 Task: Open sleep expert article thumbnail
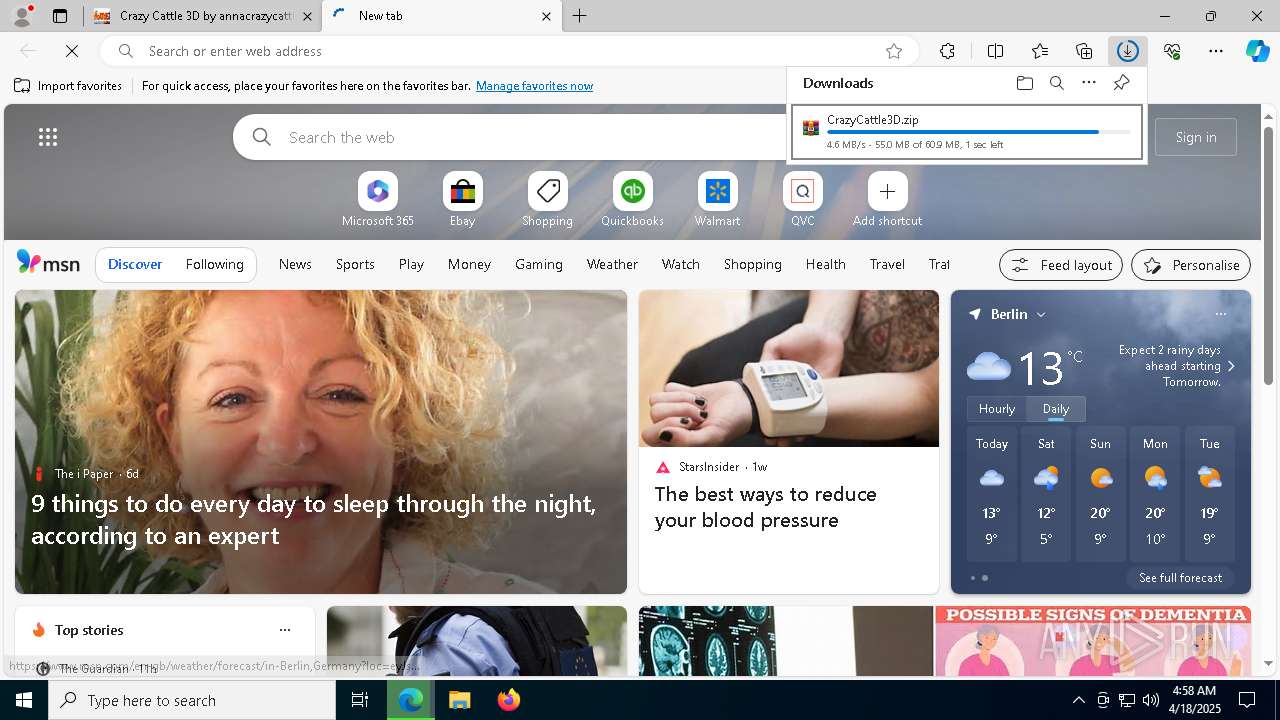point(321,442)
